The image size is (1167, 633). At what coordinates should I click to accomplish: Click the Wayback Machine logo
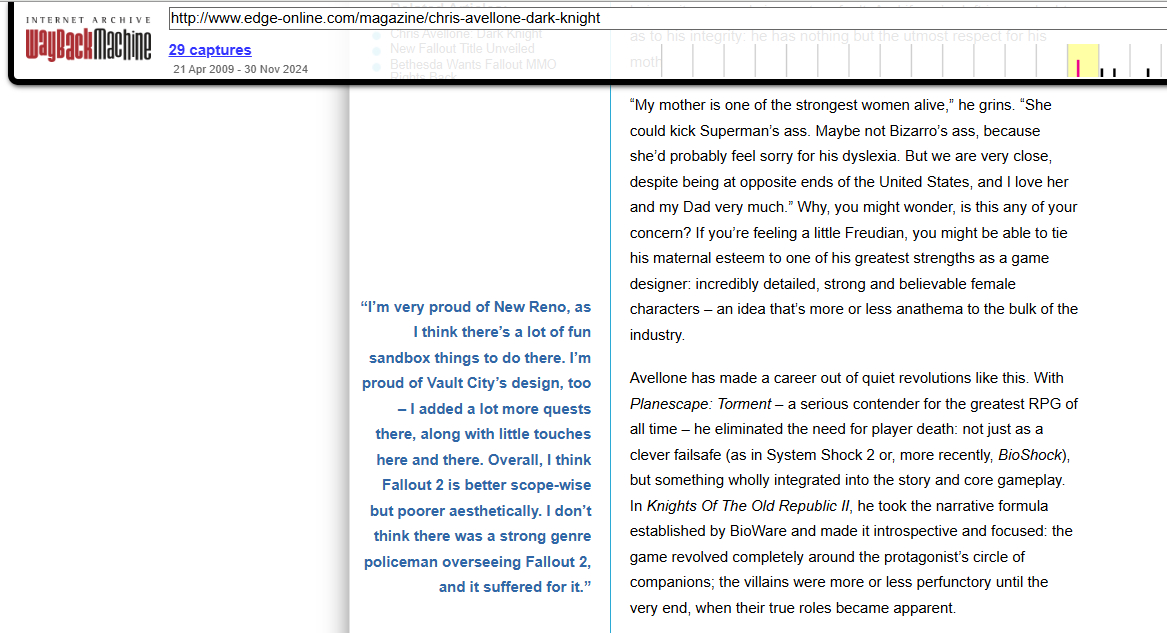89,45
